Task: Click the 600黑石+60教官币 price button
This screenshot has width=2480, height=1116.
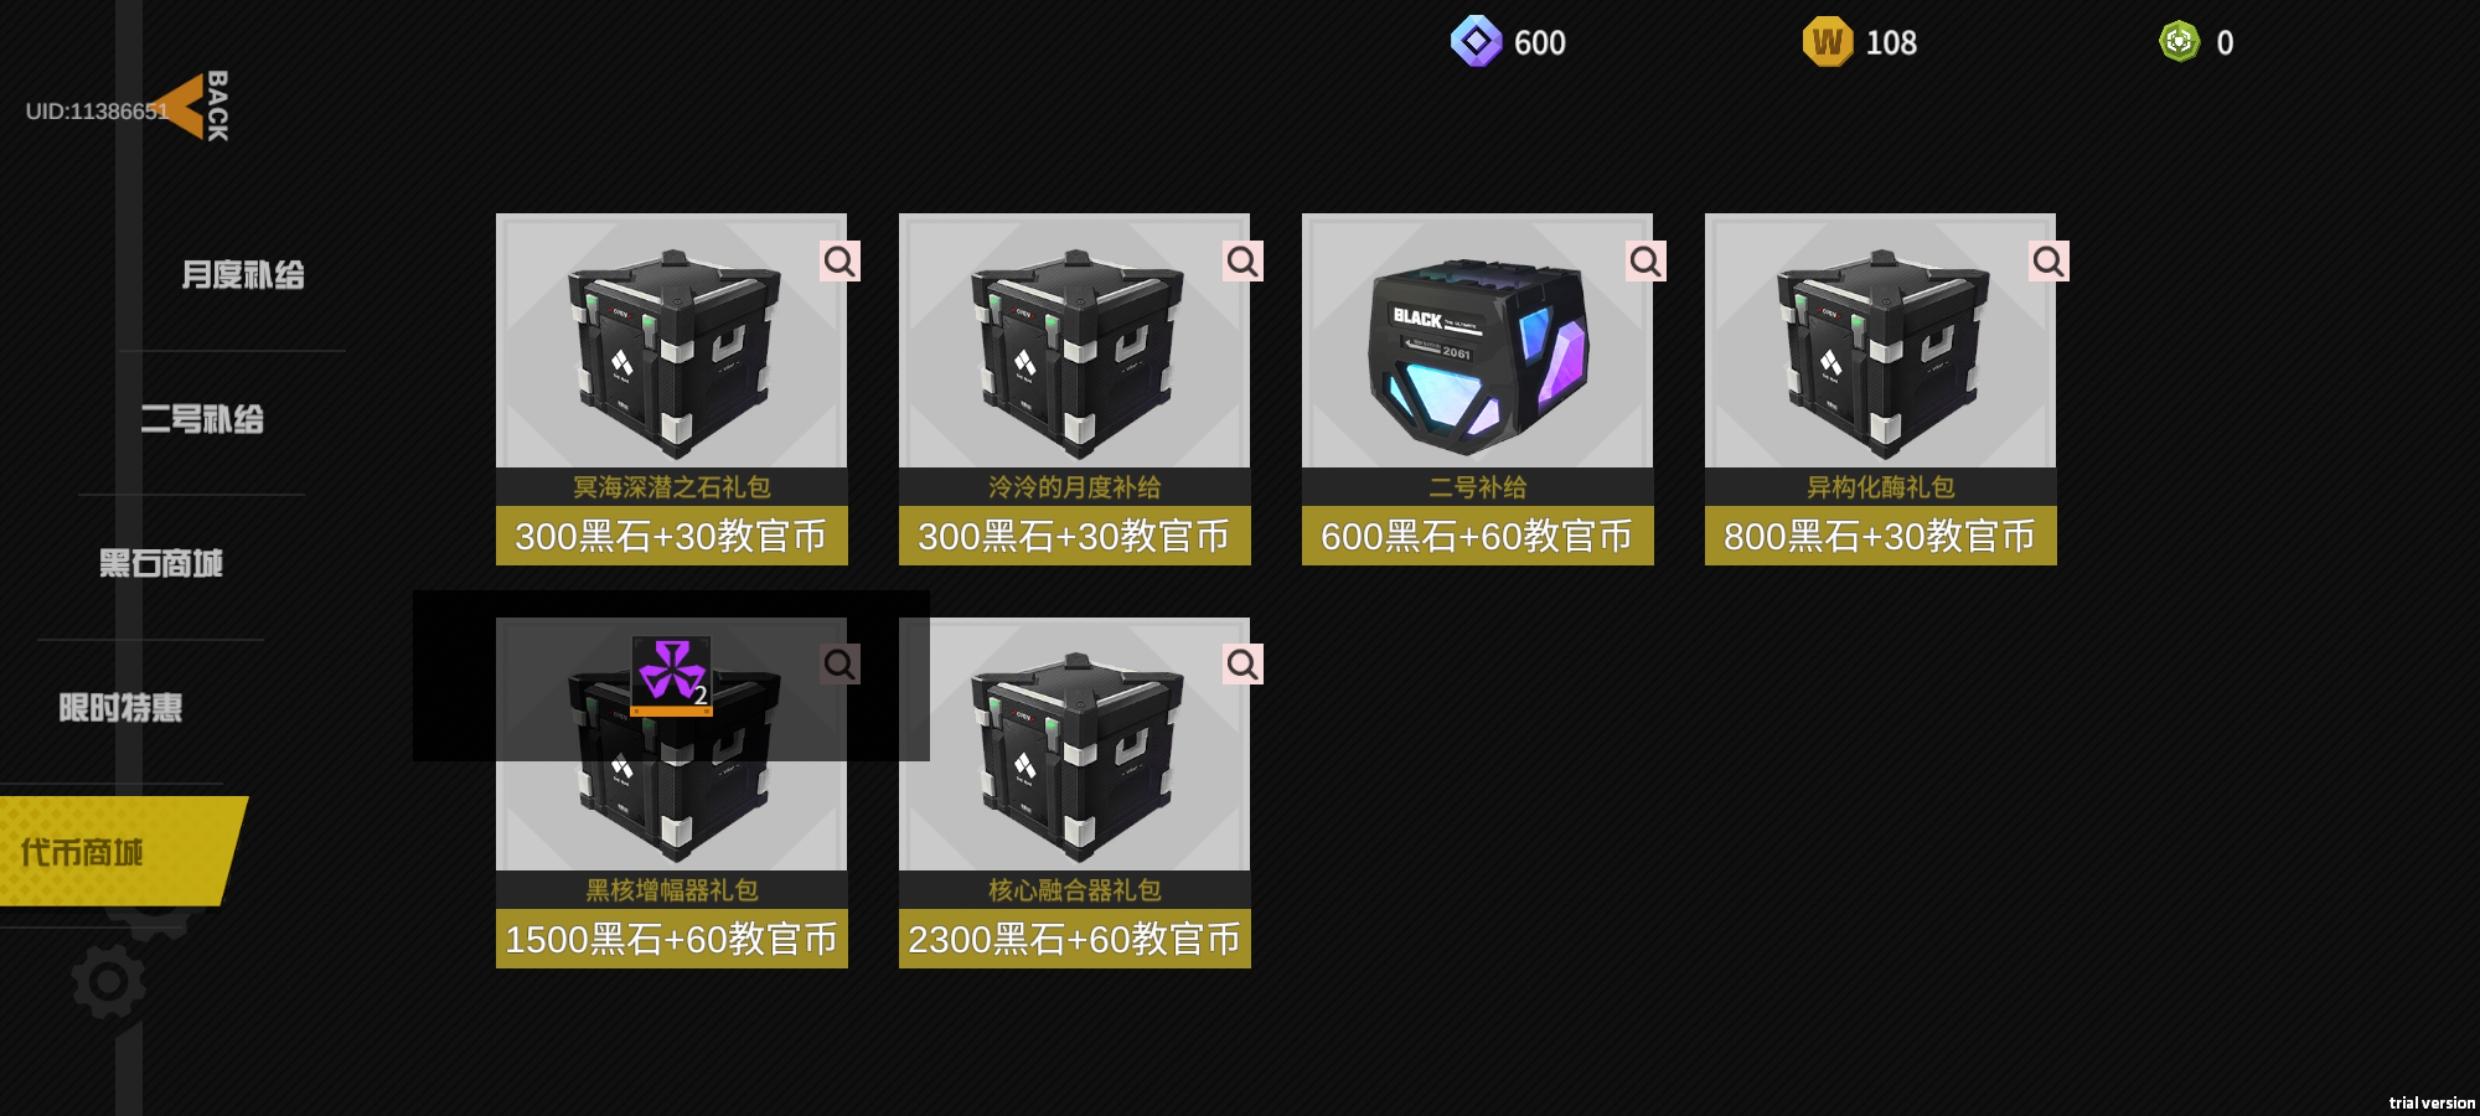Action: coord(1478,536)
